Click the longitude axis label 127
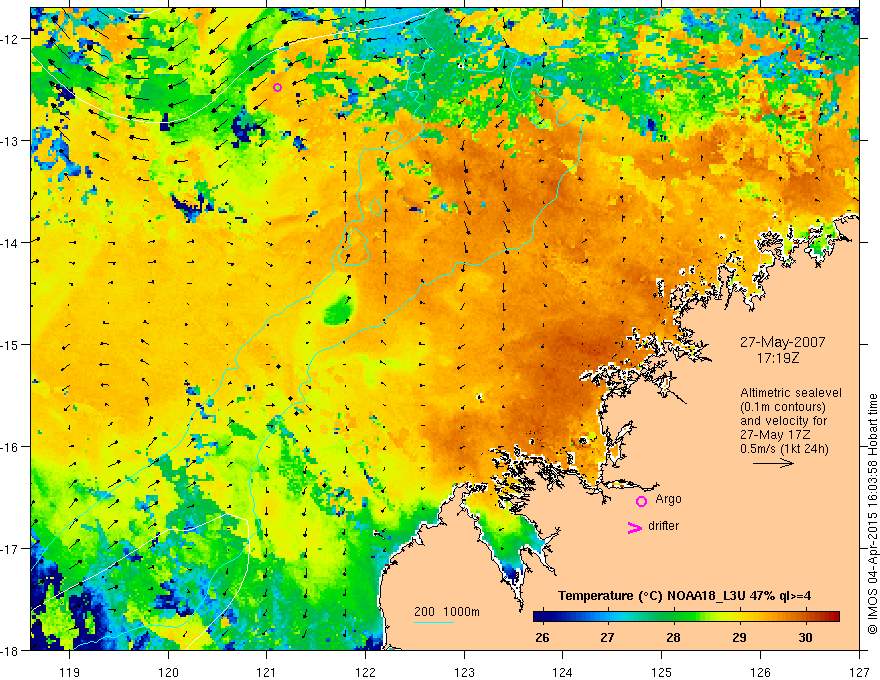This screenshot has width=880, height=680. [859, 672]
